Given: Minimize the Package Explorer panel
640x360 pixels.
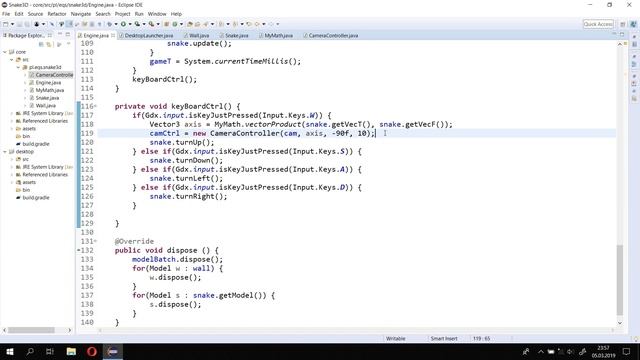Looking at the screenshot, I should pyautogui.click(x=60, y=35).
